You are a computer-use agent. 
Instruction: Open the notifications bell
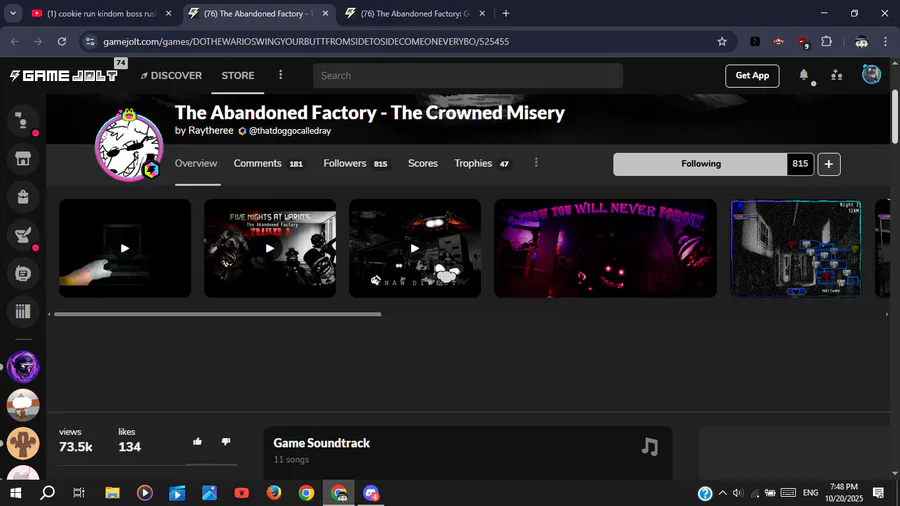click(804, 75)
